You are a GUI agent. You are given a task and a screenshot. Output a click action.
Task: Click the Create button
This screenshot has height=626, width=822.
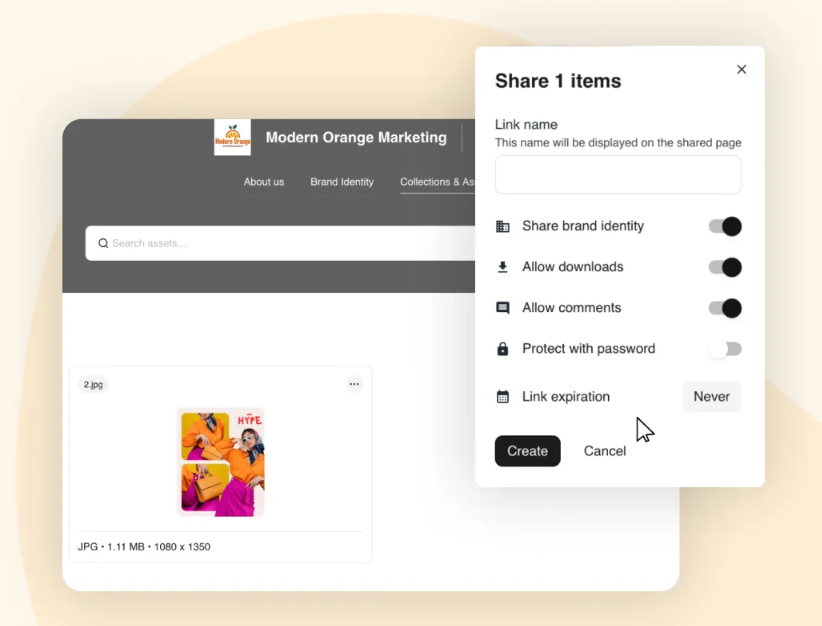(x=527, y=451)
